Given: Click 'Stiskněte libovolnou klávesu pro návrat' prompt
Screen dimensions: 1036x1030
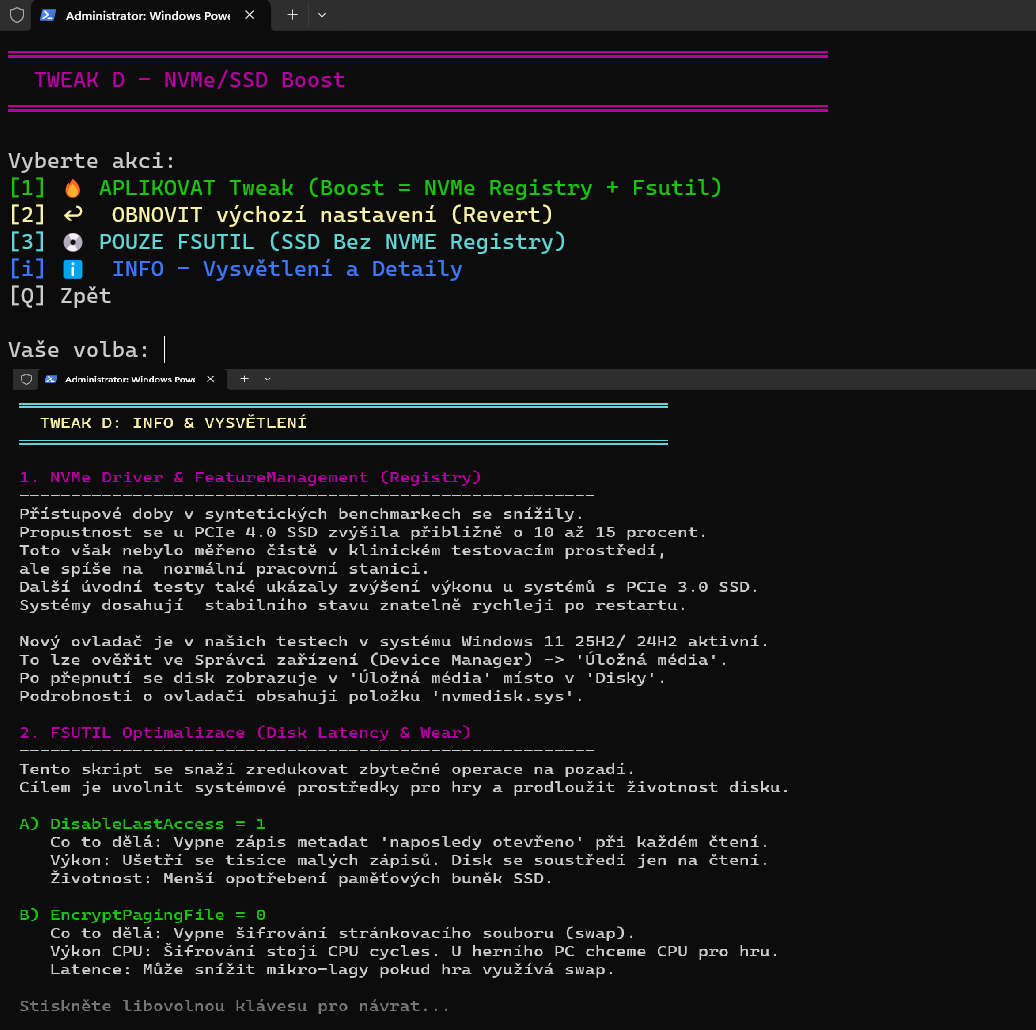Looking at the screenshot, I should 235,1005.
